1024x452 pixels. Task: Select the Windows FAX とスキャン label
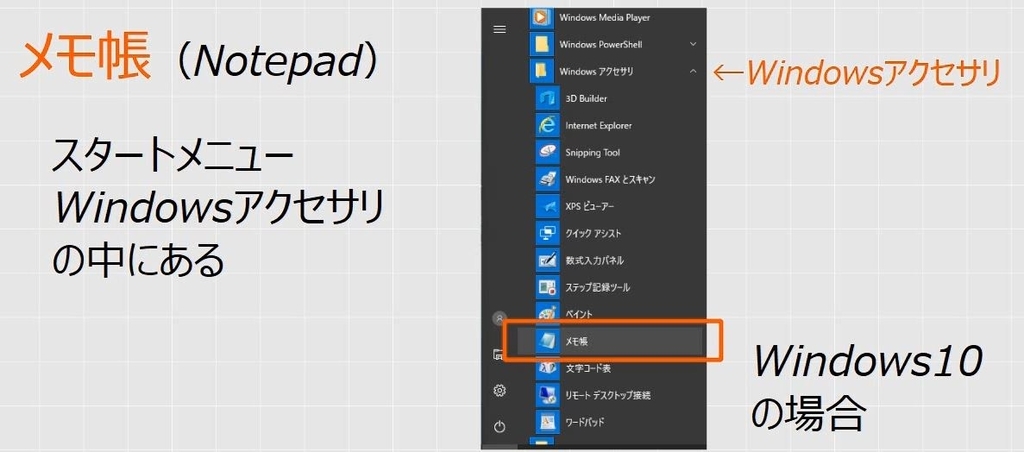611,179
